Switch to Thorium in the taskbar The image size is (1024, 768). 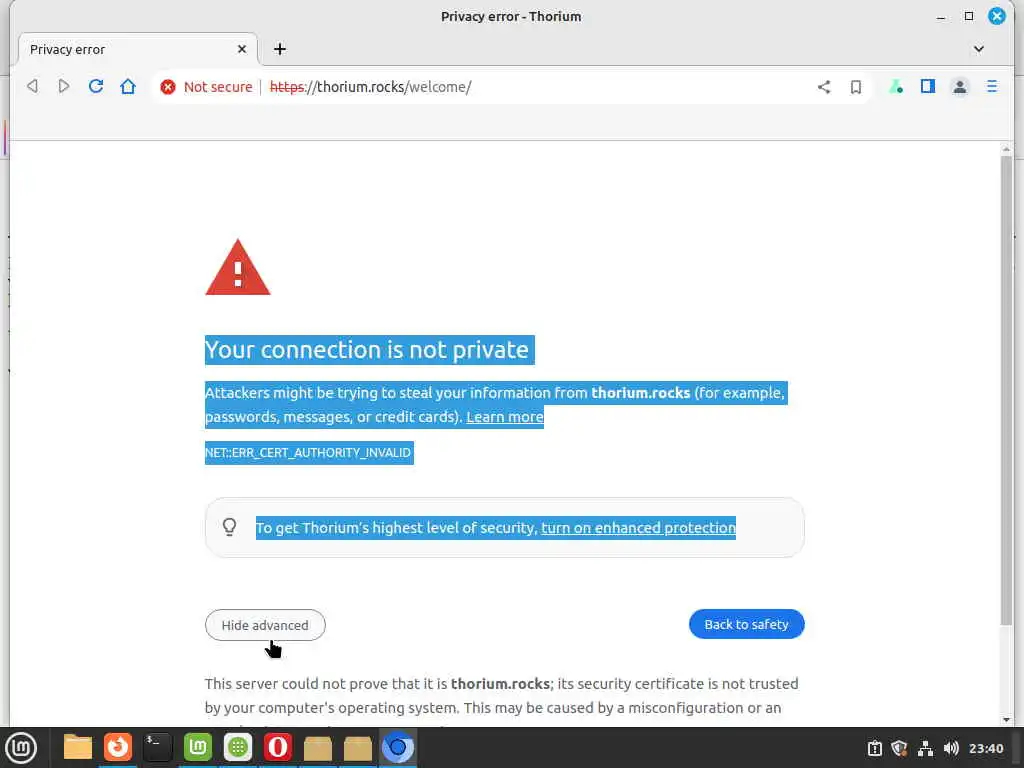point(398,748)
